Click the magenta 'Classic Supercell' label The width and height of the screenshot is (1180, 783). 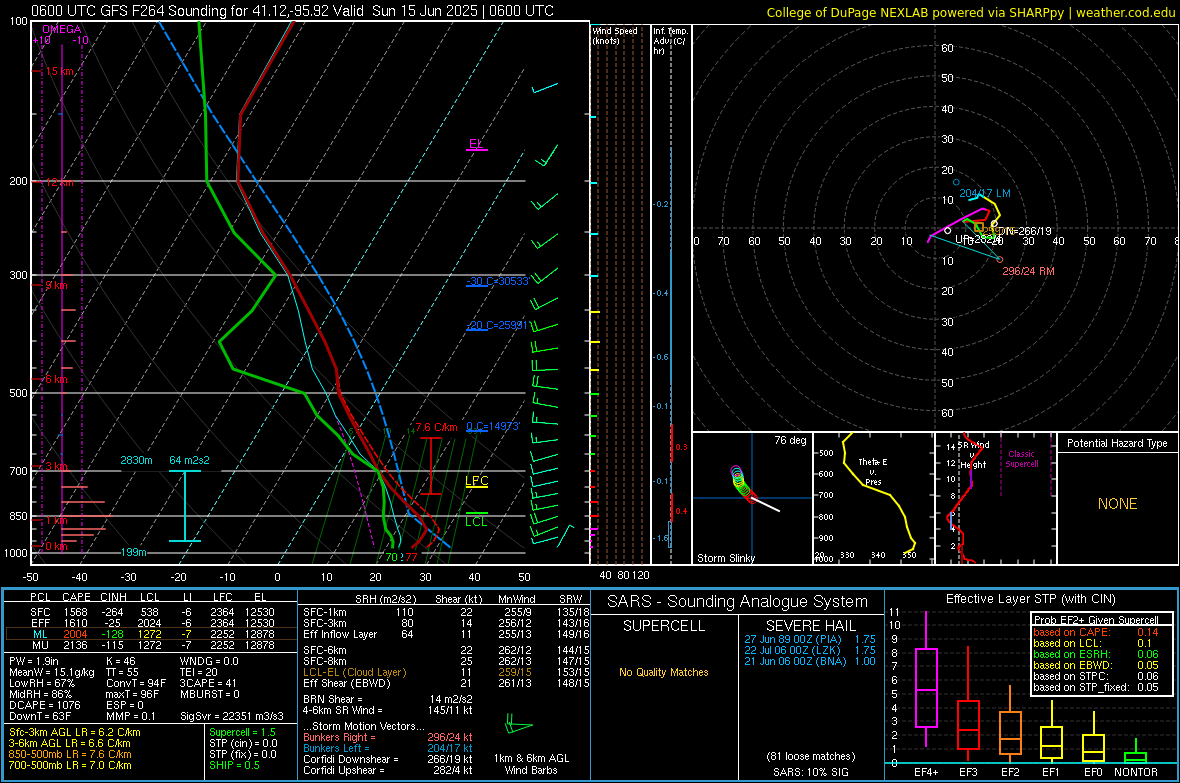click(1021, 459)
